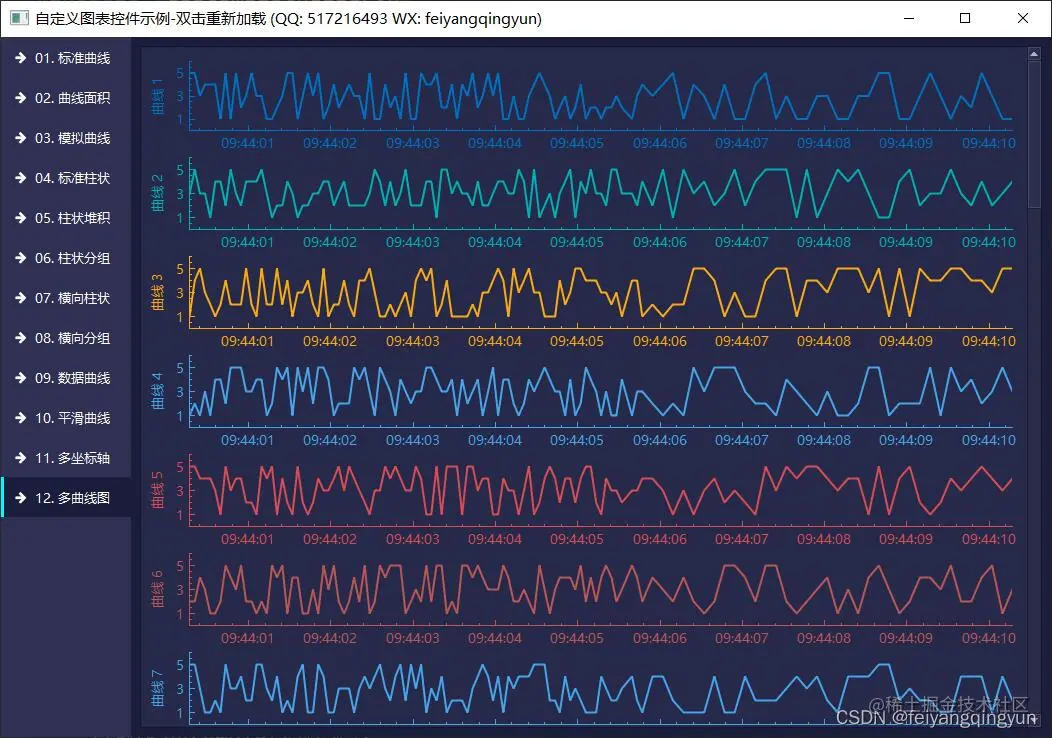Viewport: 1052px width, 738px height.
Task: Click the arrow icon beside 02. 曲线面积
Action: coord(21,98)
